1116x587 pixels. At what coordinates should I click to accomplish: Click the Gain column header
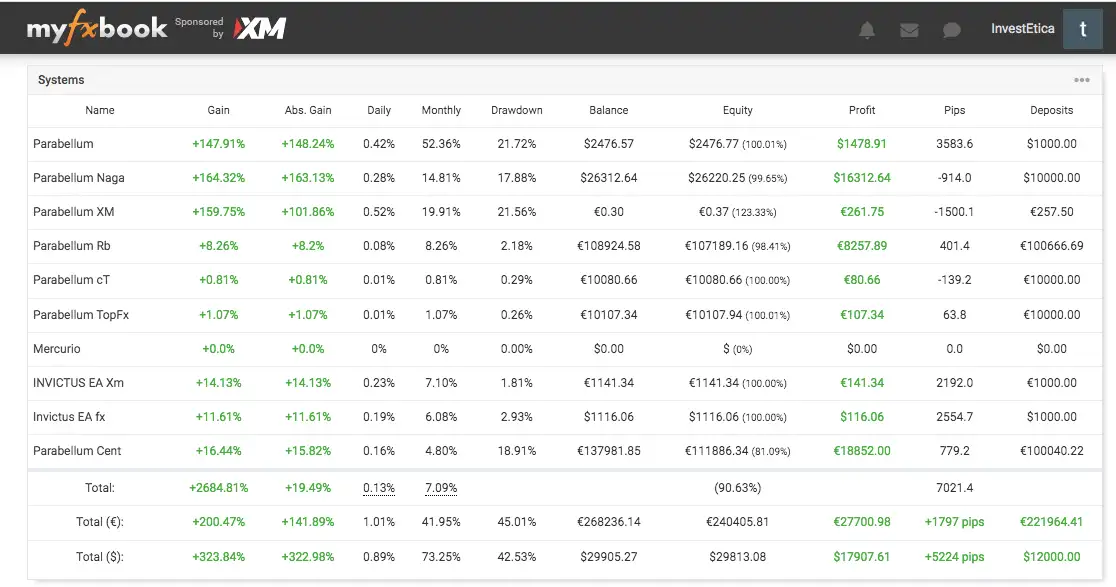point(218,110)
